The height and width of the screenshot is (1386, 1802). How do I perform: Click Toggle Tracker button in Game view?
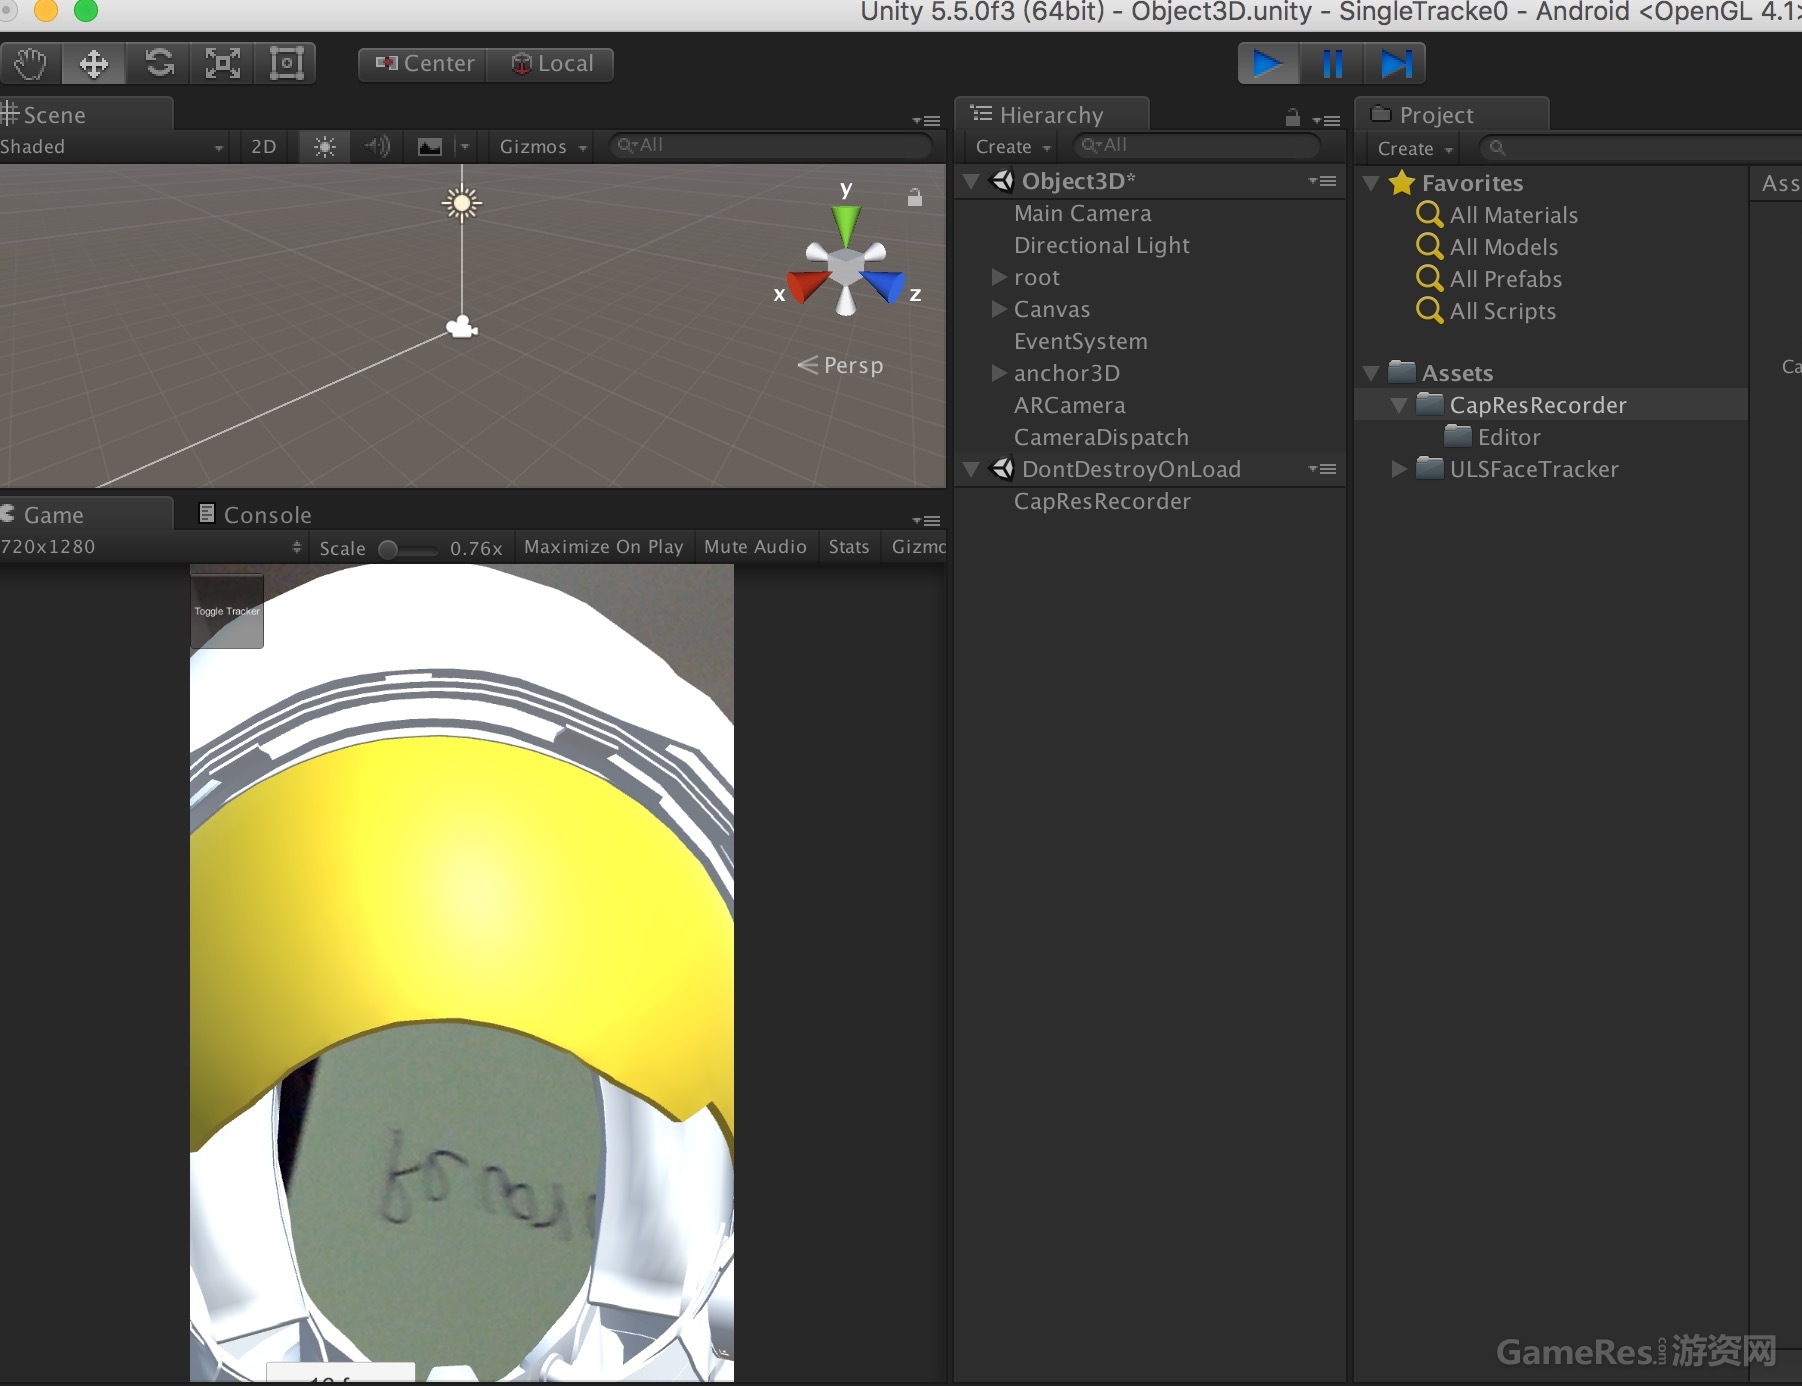pos(227,611)
